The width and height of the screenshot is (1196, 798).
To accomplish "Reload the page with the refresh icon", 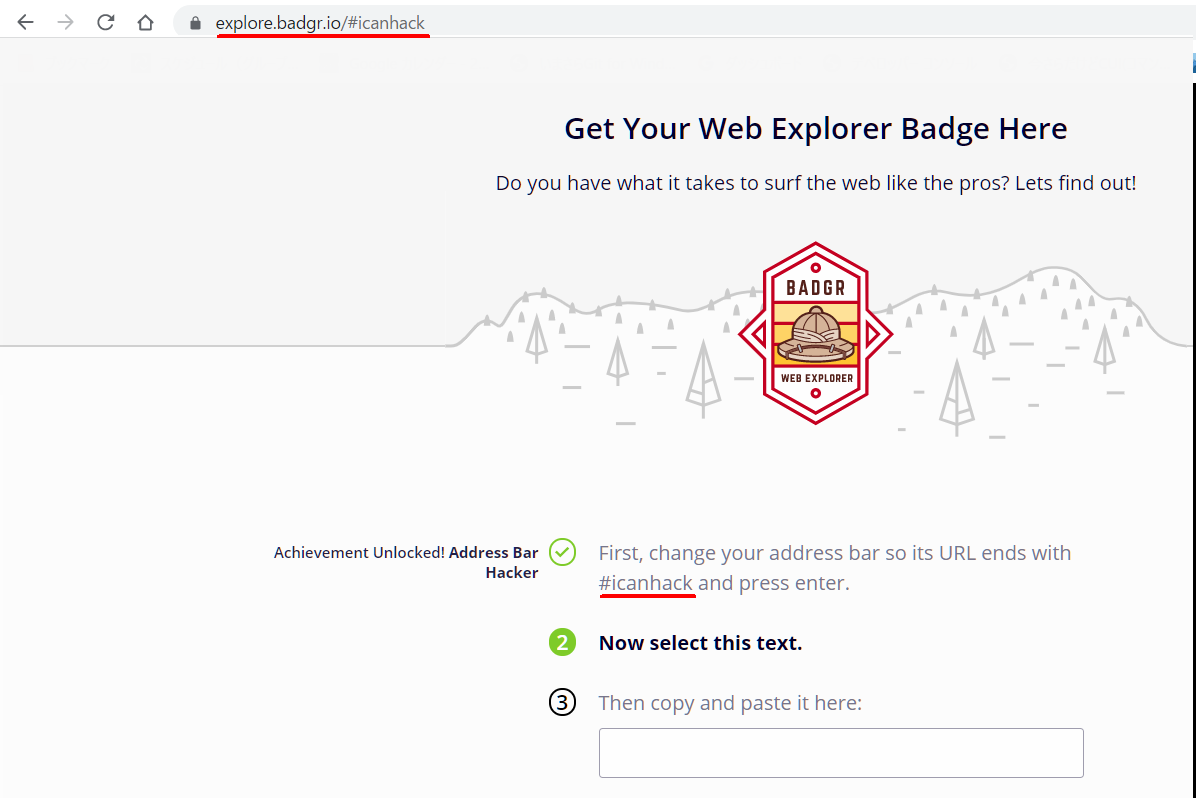I will click(105, 23).
